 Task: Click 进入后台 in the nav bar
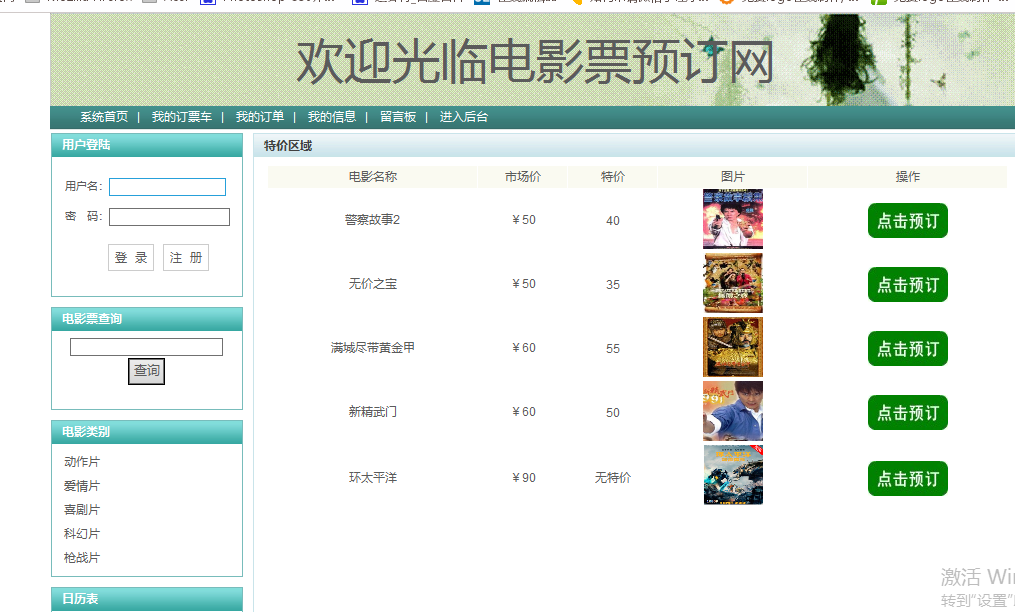click(463, 117)
